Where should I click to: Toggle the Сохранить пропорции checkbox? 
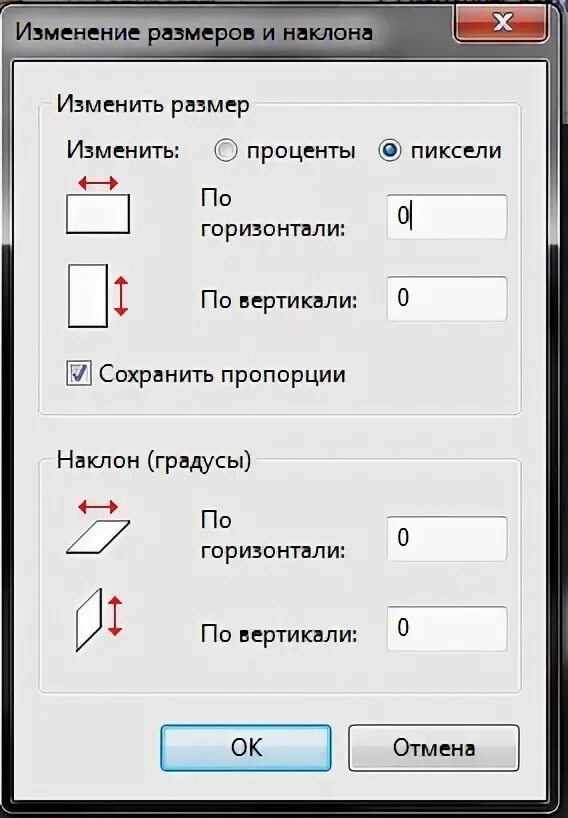point(79,374)
